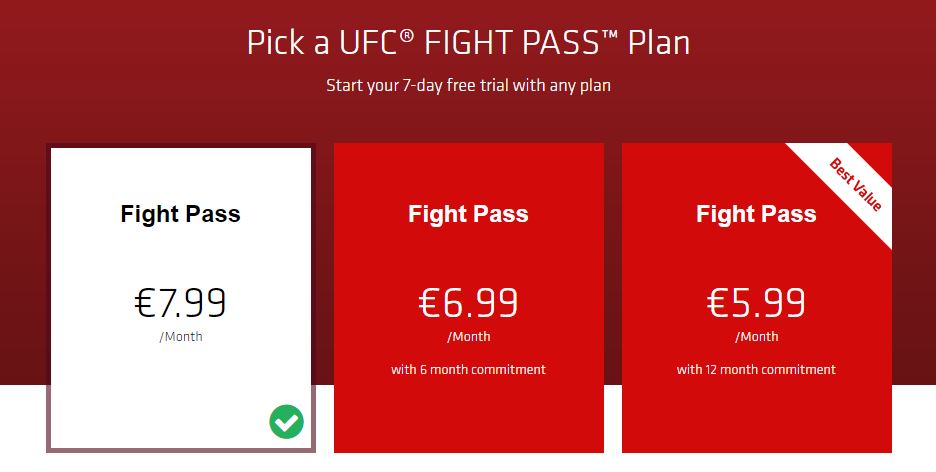Click the €7.99 price text
The width and height of the screenshot is (936, 472).
180,303
